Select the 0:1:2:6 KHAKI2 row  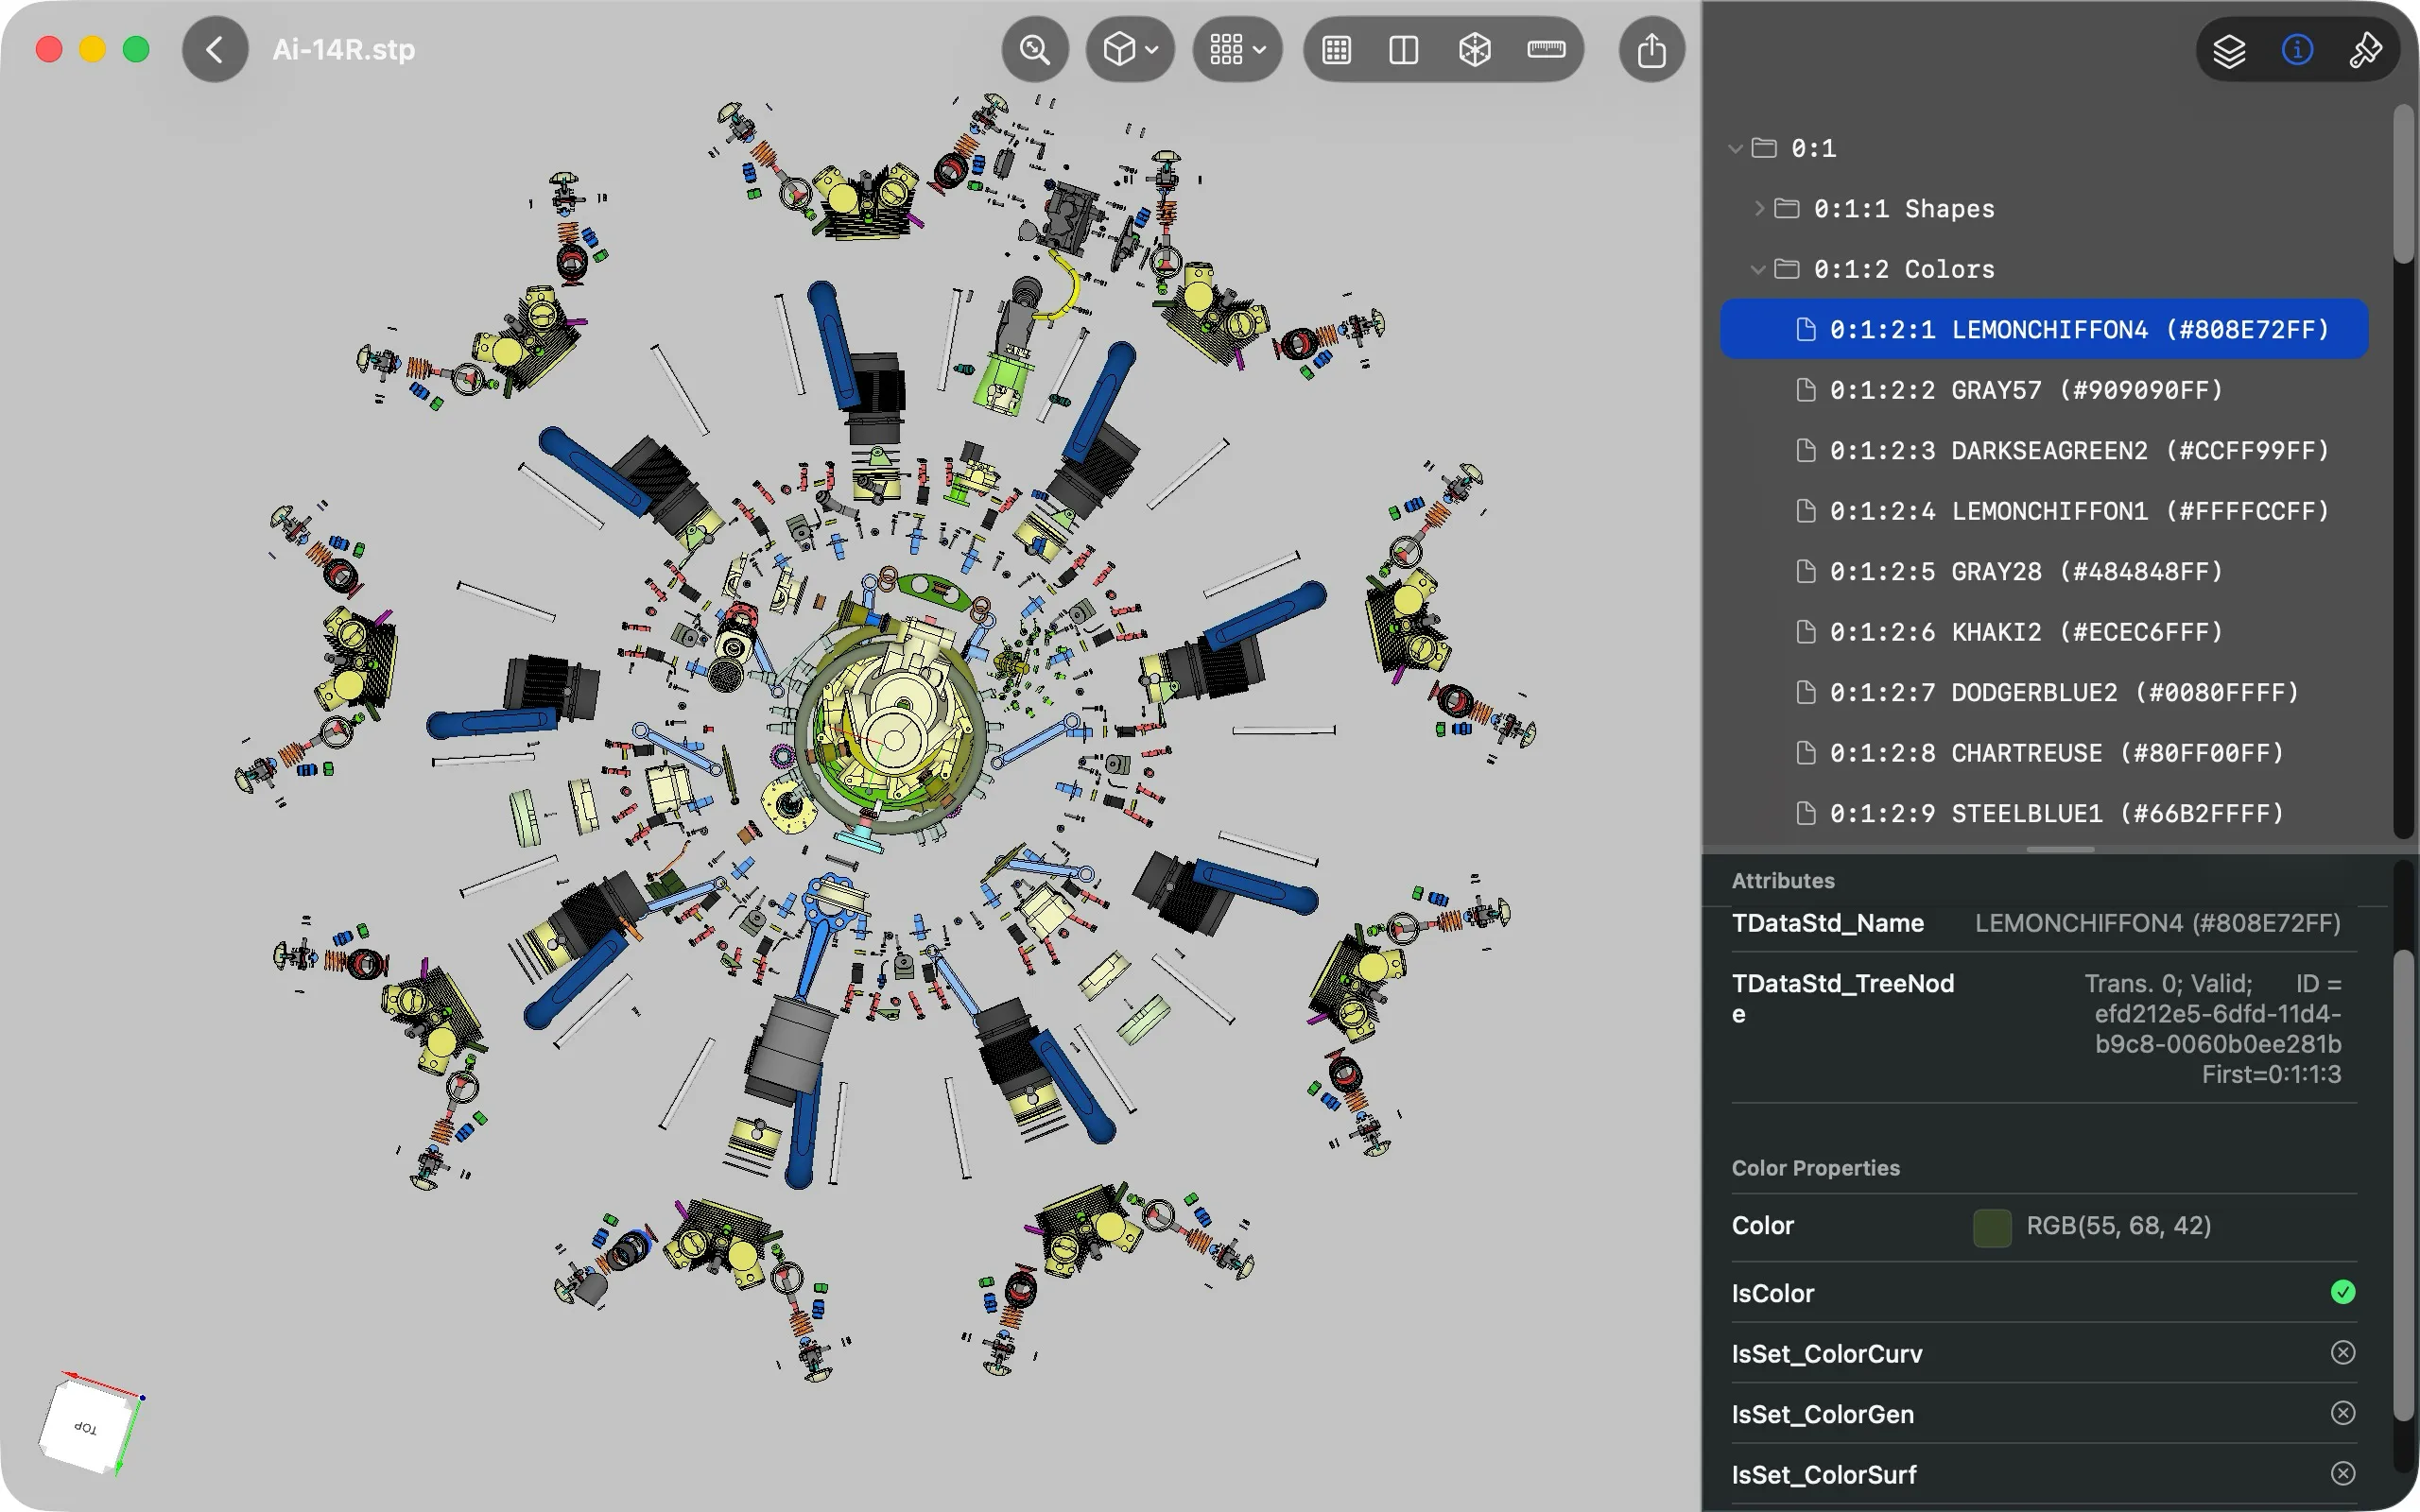click(2044, 632)
